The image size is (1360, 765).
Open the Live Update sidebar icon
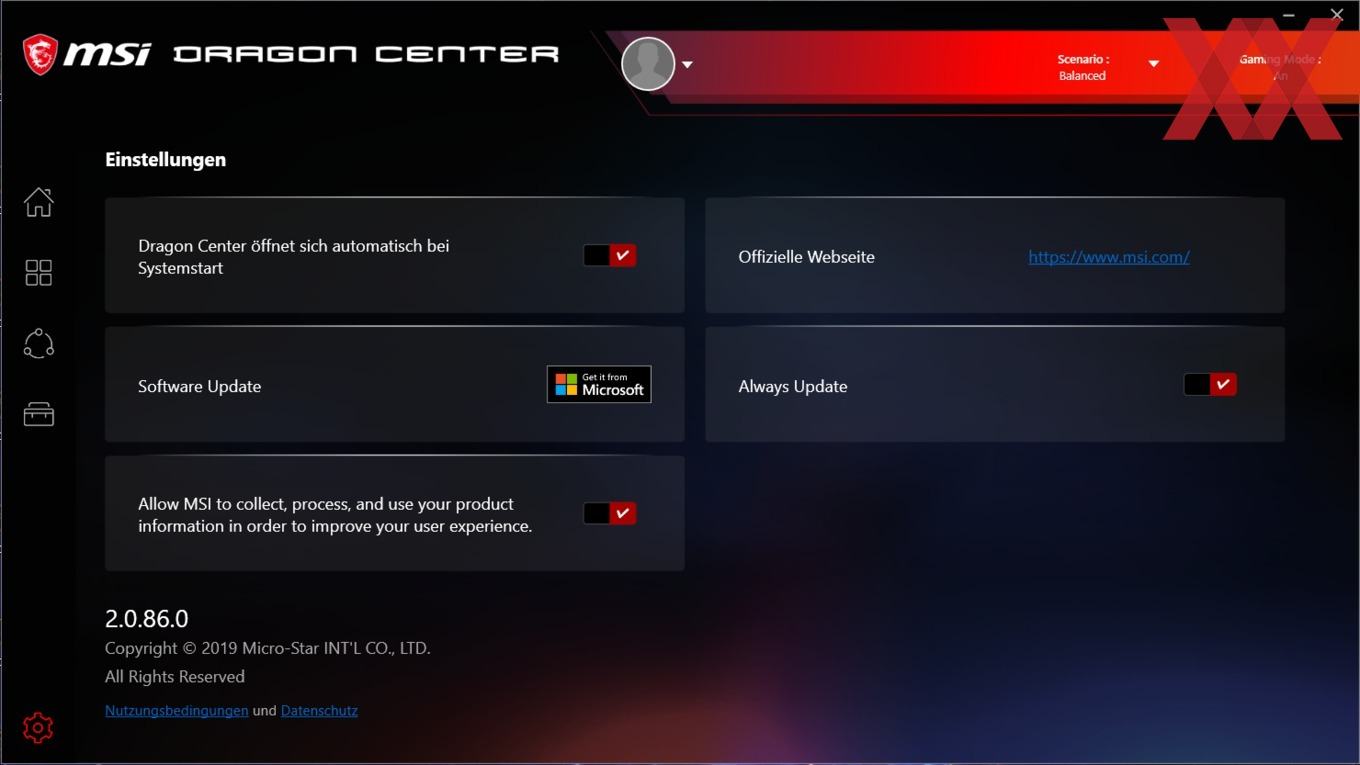pos(39,343)
